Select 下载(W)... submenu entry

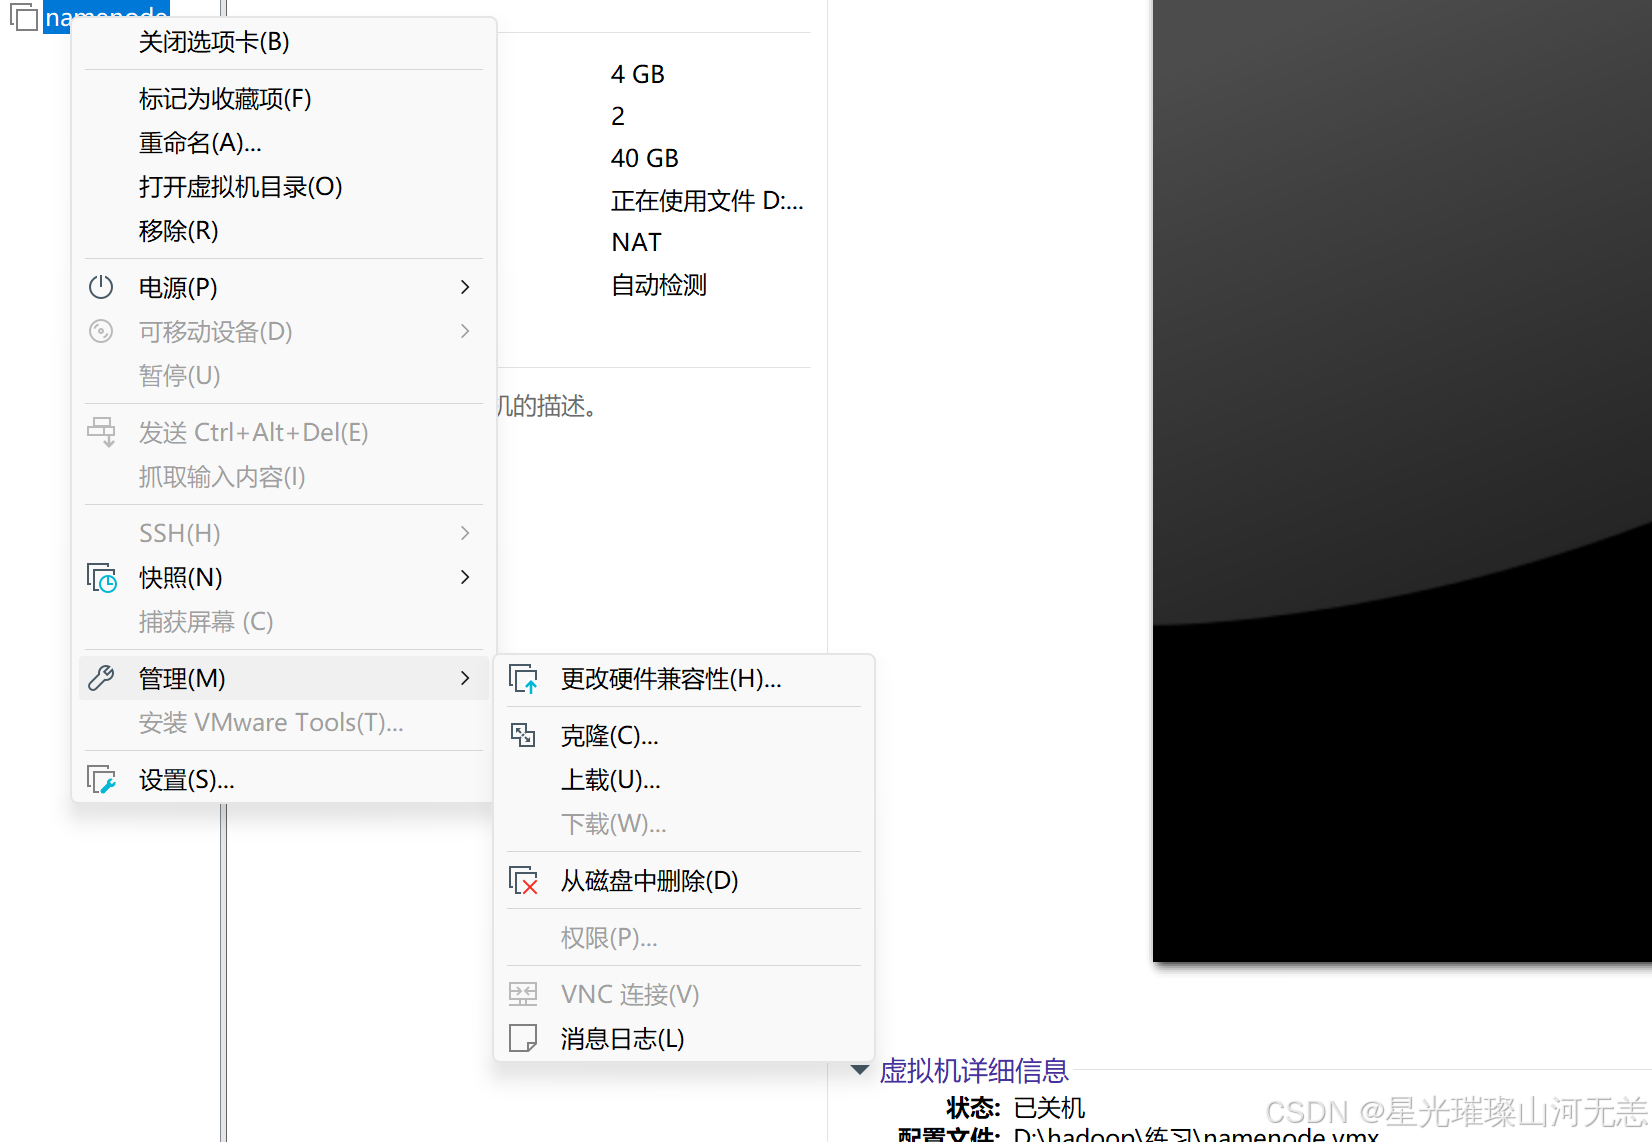[684, 824]
